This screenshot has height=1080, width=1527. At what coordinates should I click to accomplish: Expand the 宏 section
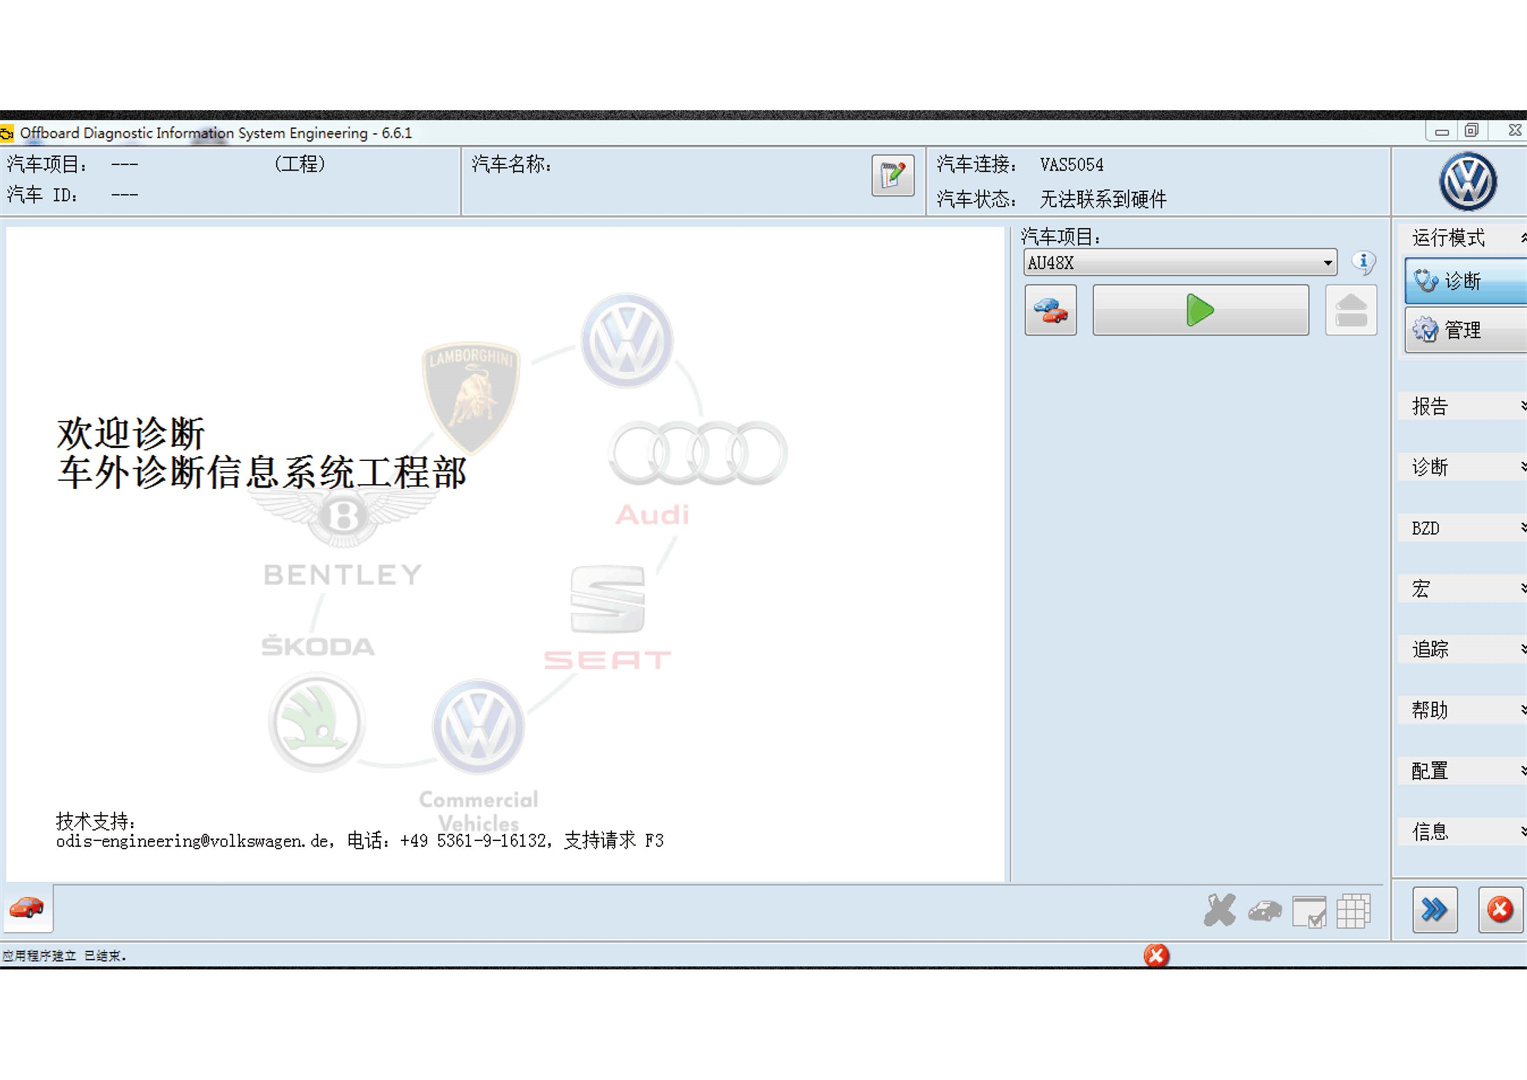point(1463,589)
